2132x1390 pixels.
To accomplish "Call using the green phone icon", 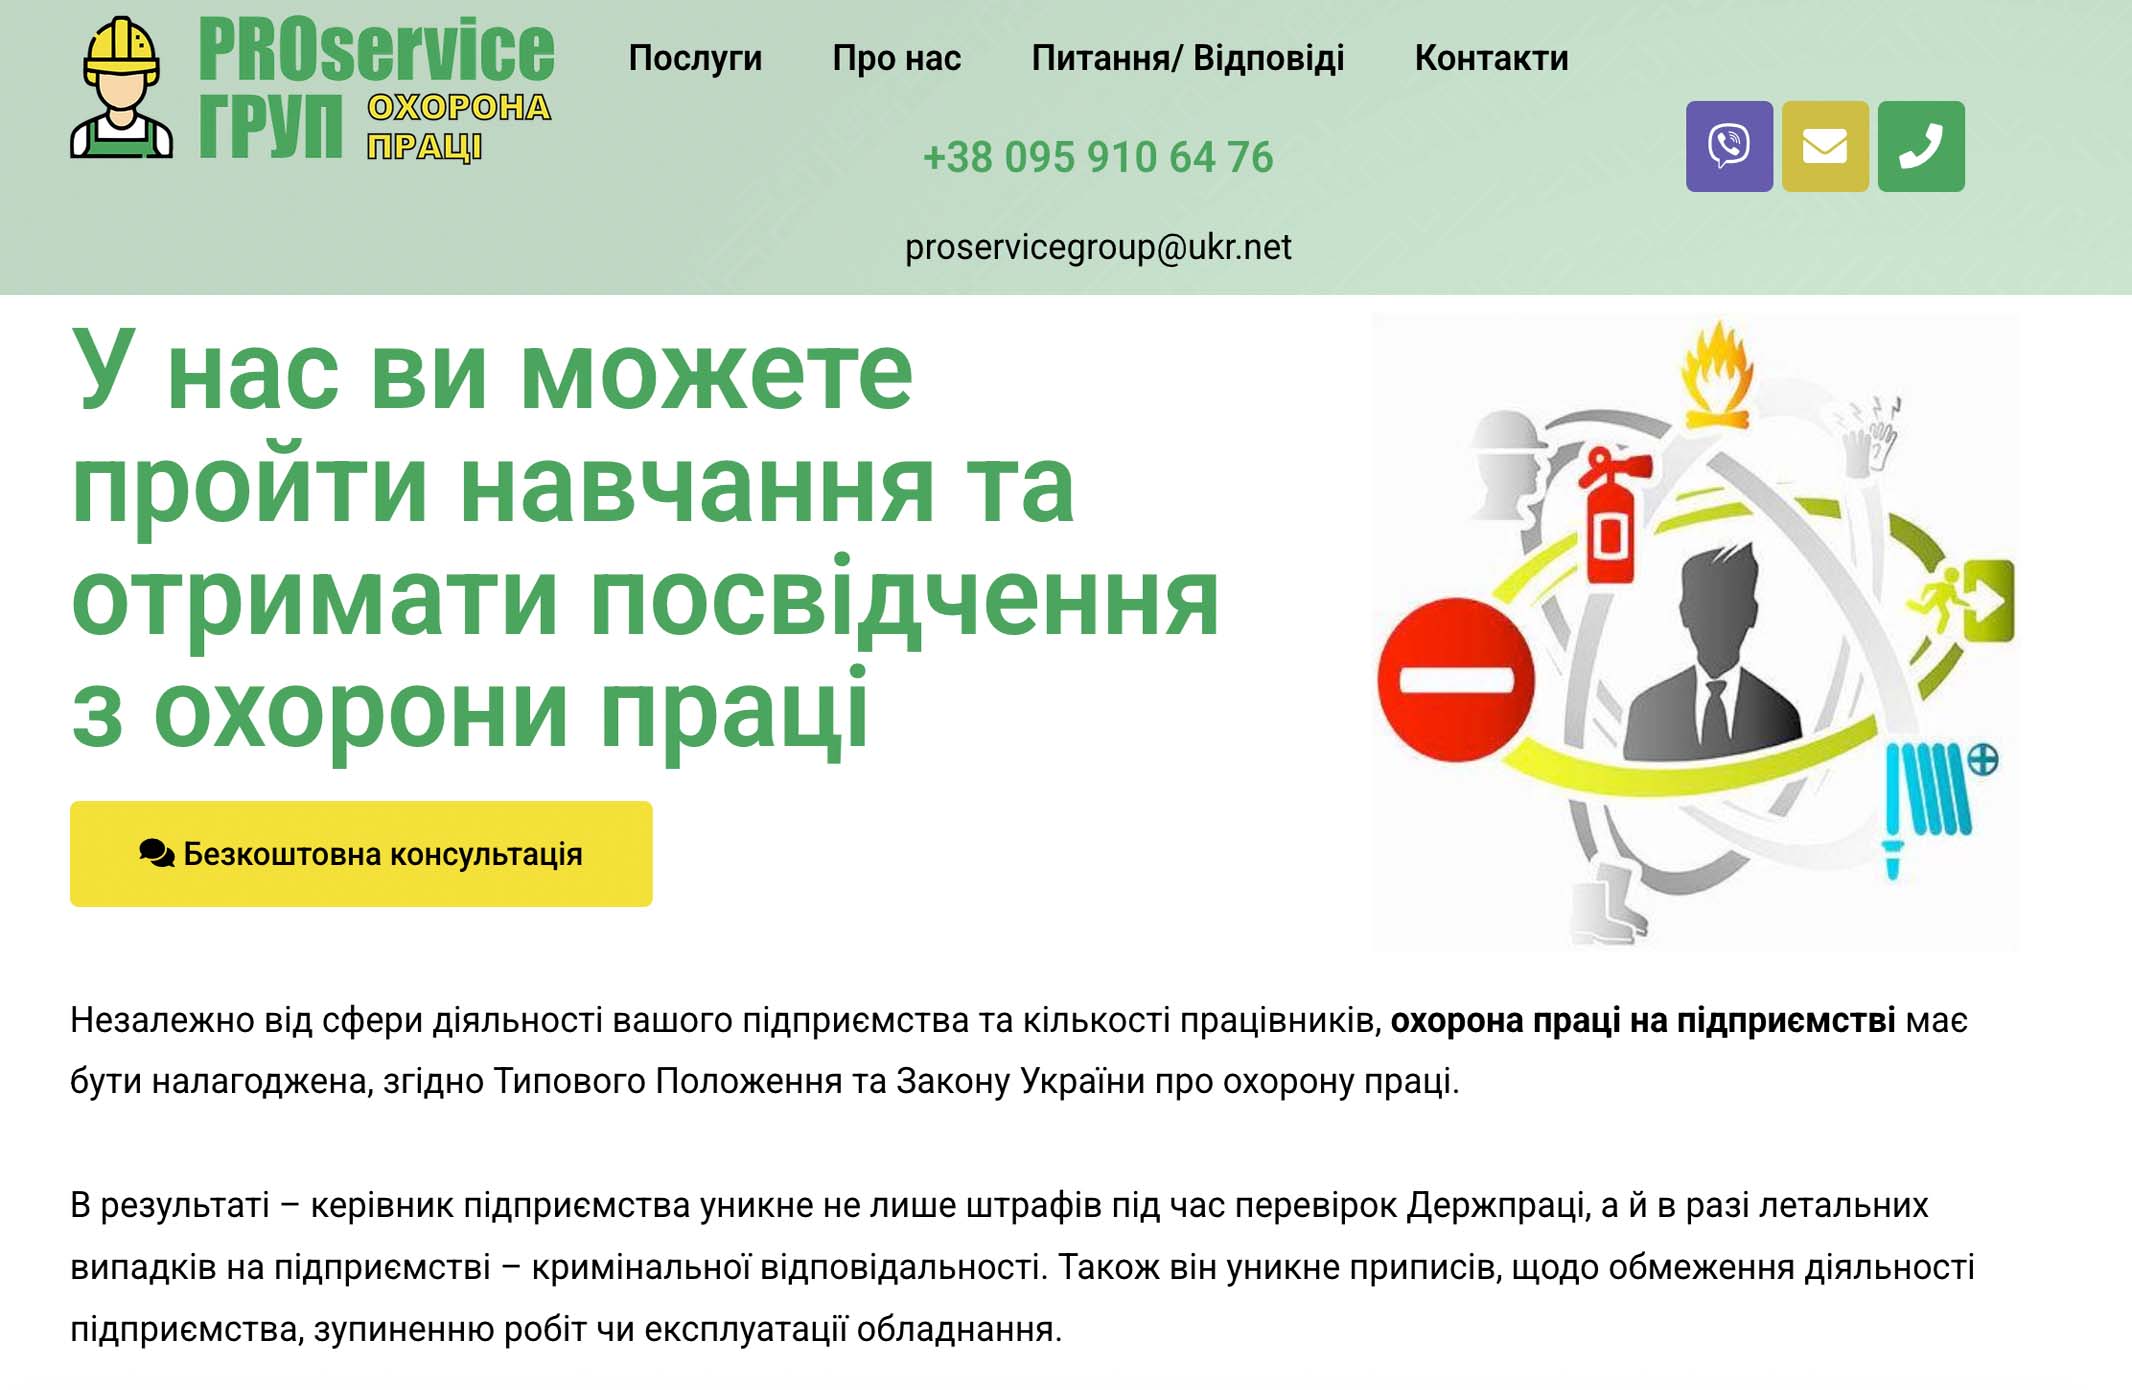I will point(1921,146).
